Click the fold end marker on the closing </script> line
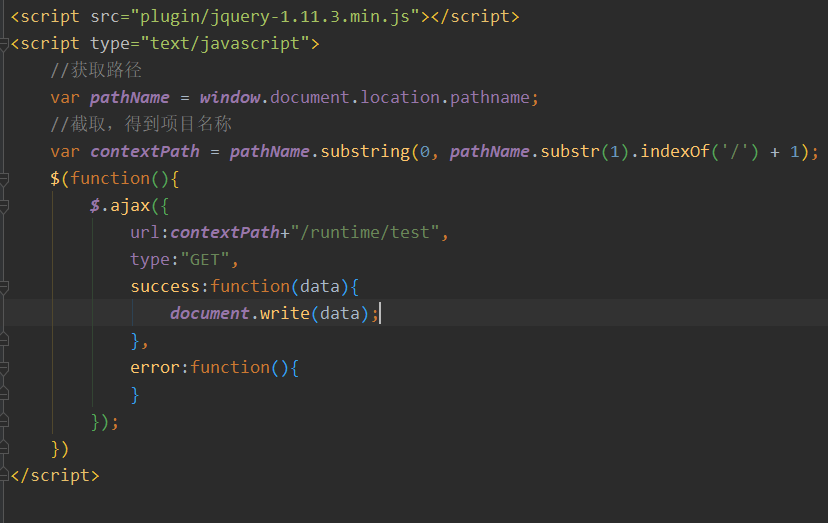Image resolution: width=828 pixels, height=523 pixels. (4, 475)
